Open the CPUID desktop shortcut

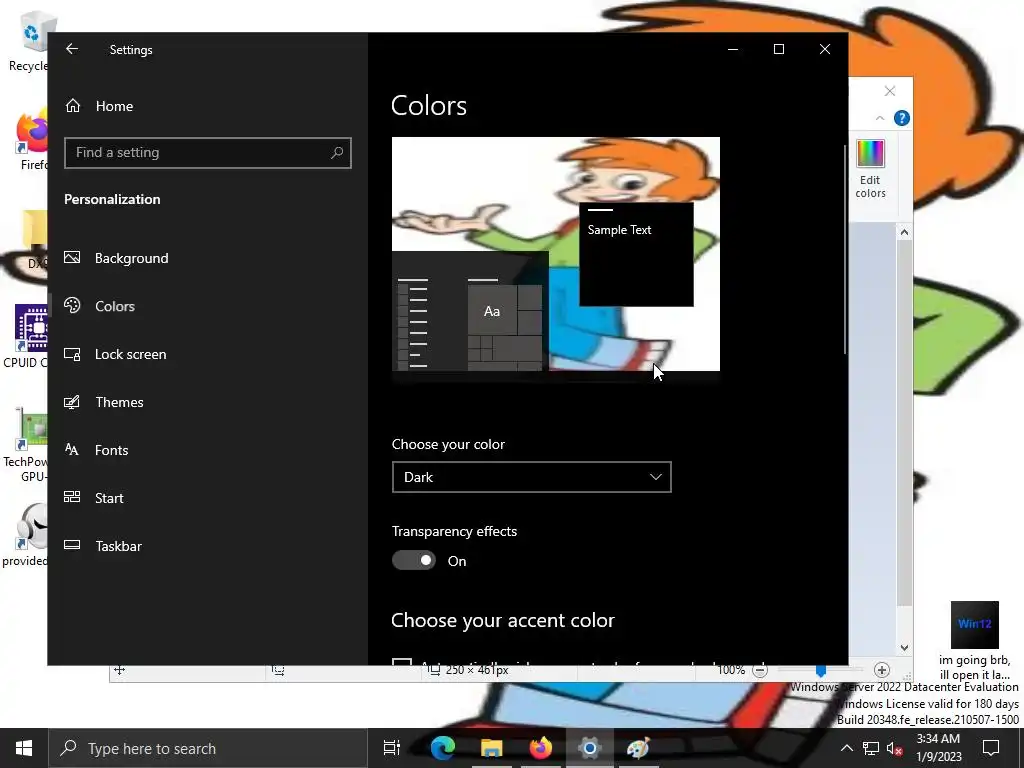26,336
